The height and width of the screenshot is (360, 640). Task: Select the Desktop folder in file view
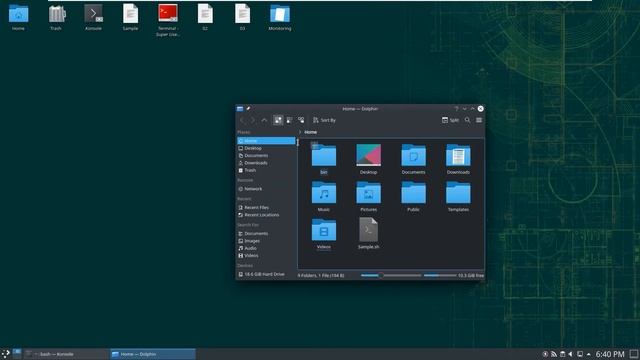tap(369, 158)
